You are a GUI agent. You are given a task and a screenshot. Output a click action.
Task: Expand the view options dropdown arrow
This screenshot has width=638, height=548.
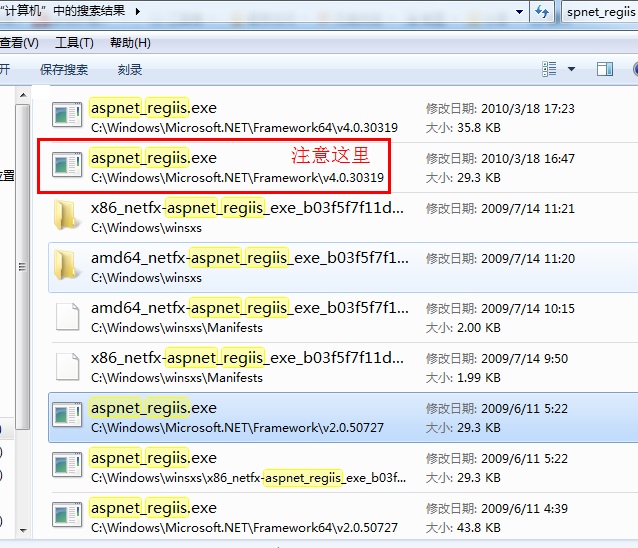tap(571, 69)
